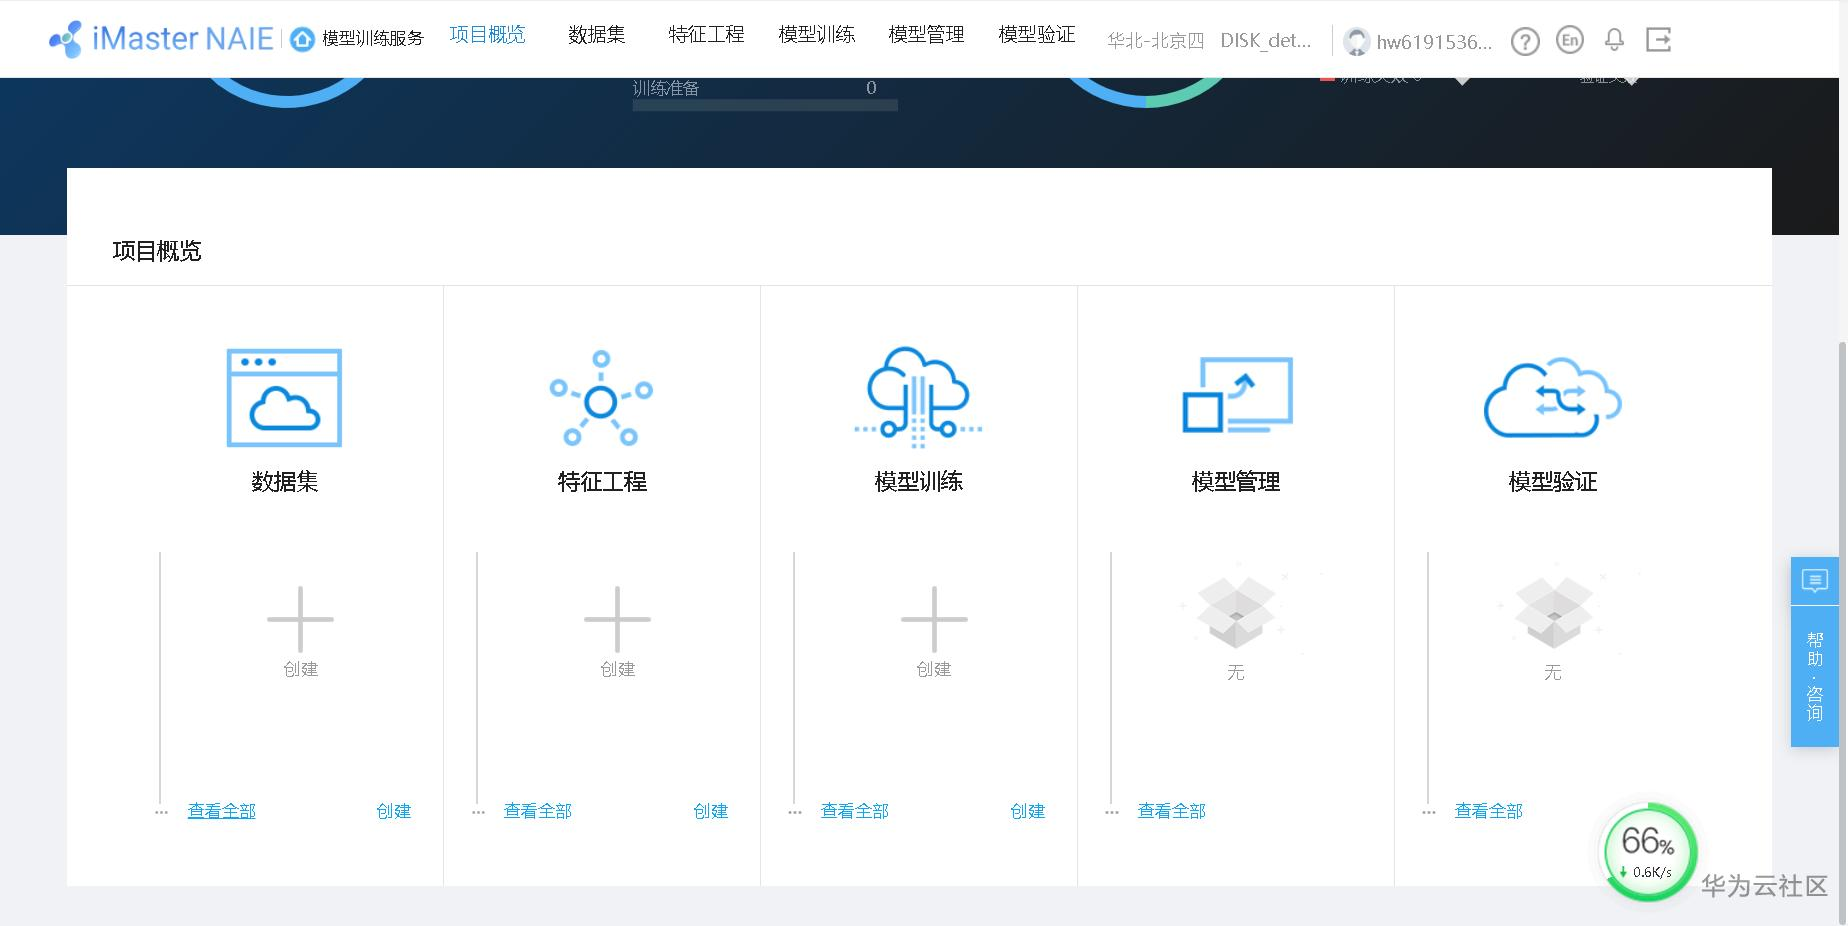Switch language with the En icon

tap(1570, 40)
